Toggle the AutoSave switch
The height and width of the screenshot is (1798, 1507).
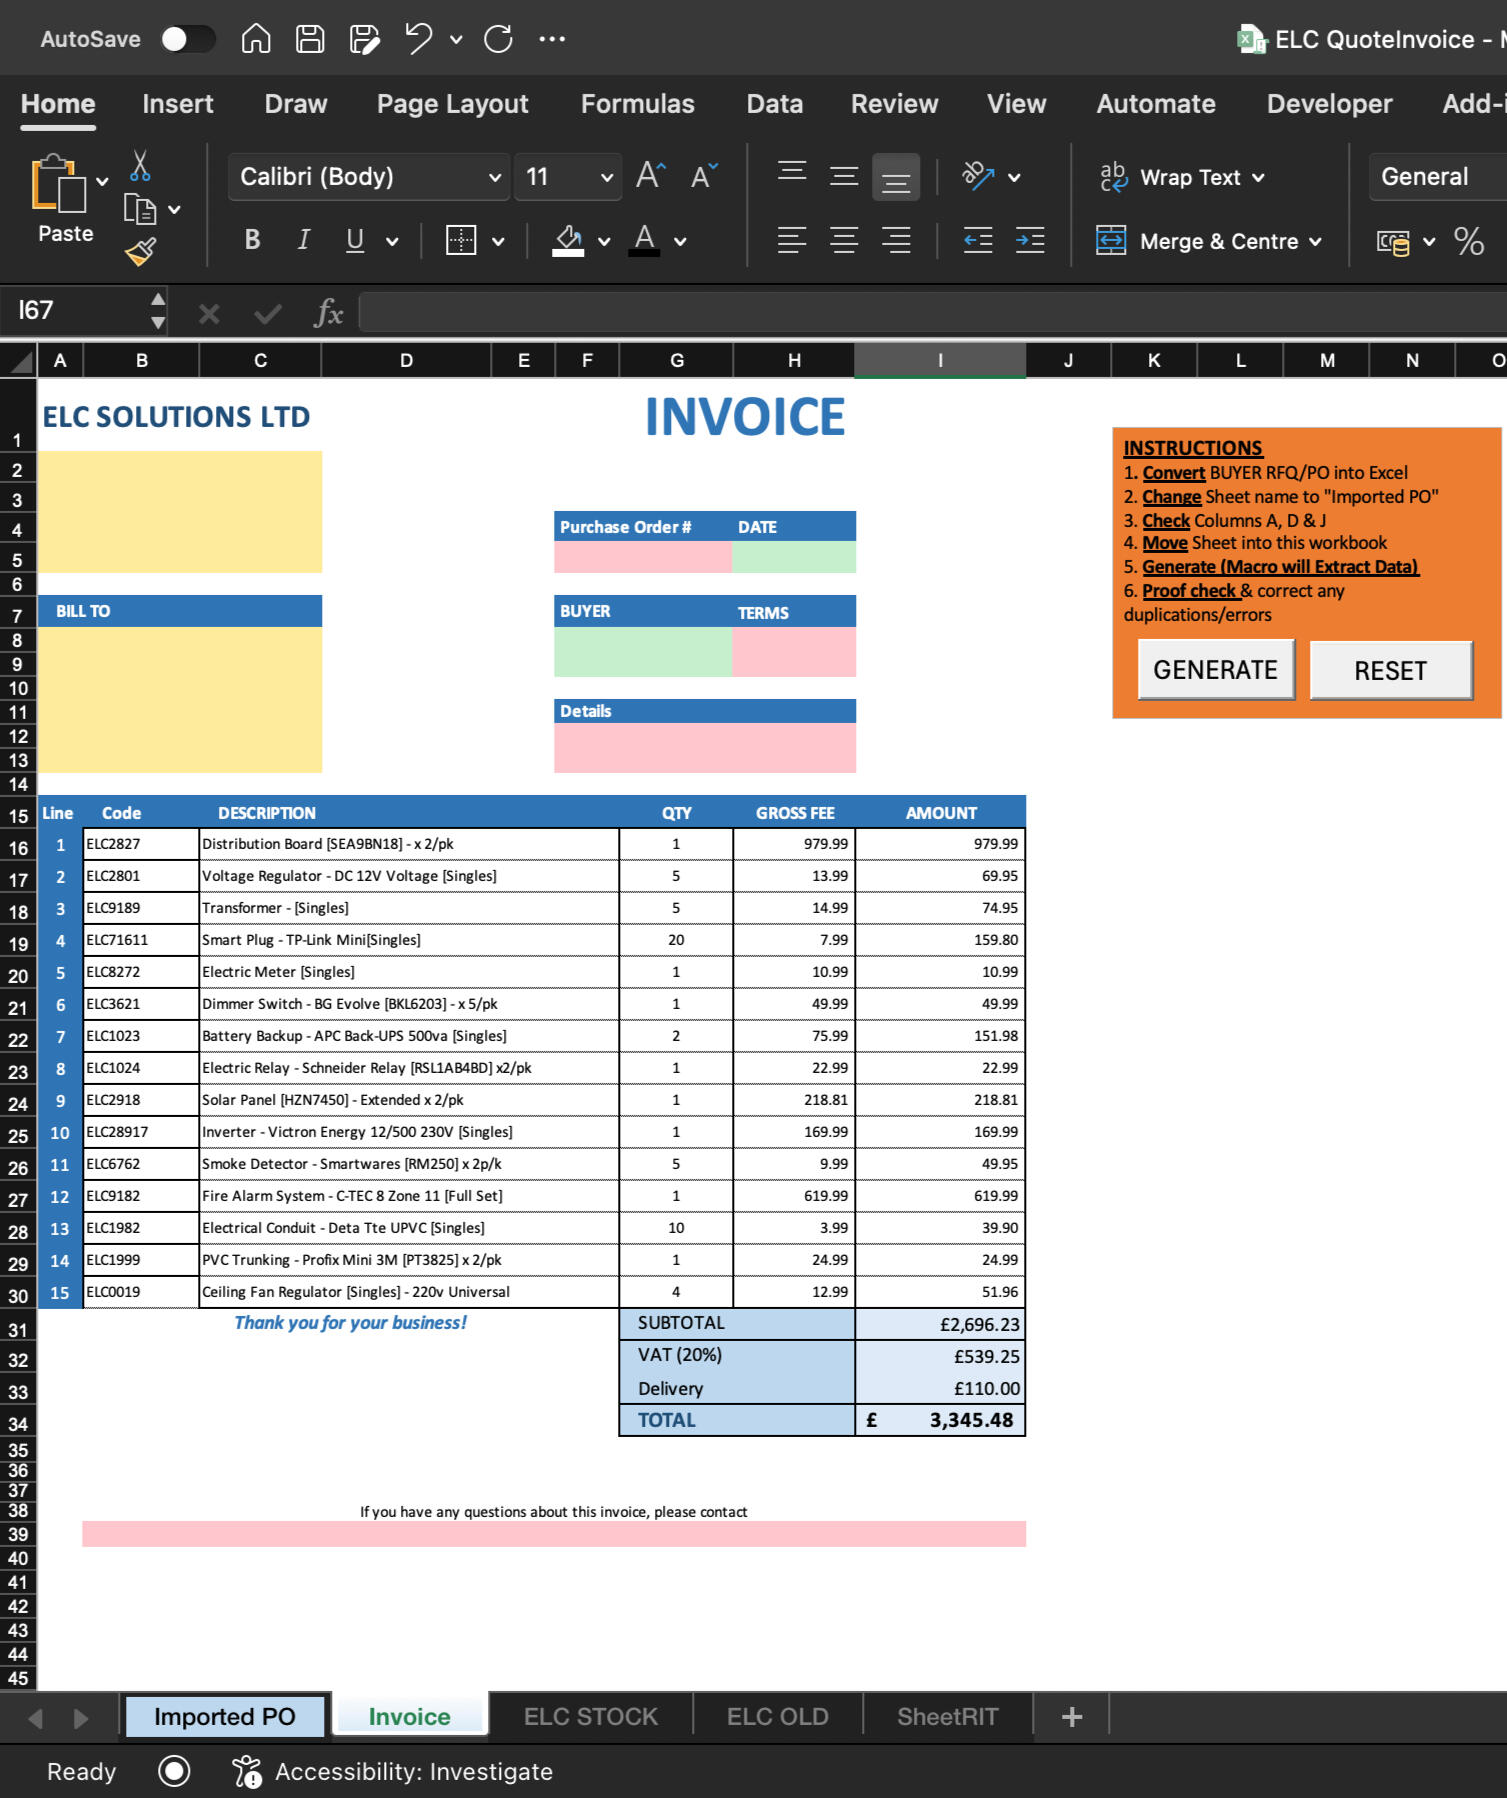tap(187, 39)
